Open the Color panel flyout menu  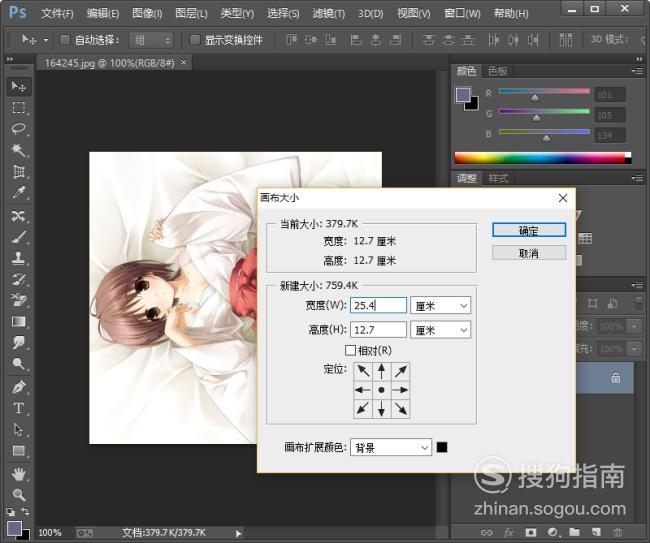click(x=638, y=71)
